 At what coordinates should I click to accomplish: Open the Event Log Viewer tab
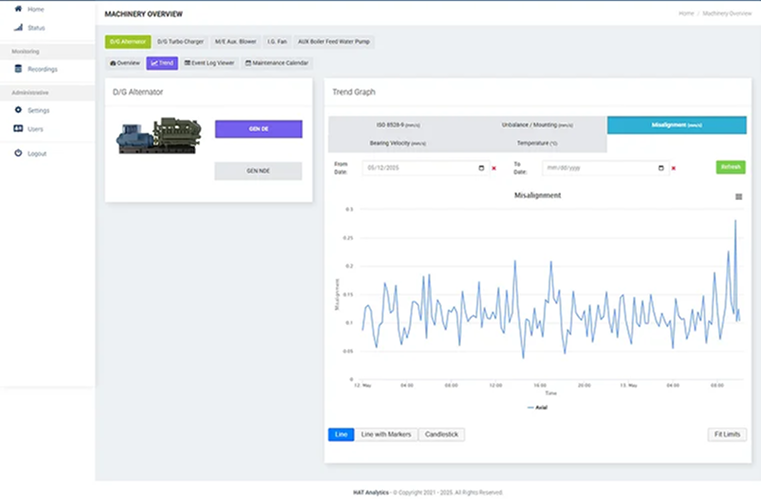[x=209, y=63]
